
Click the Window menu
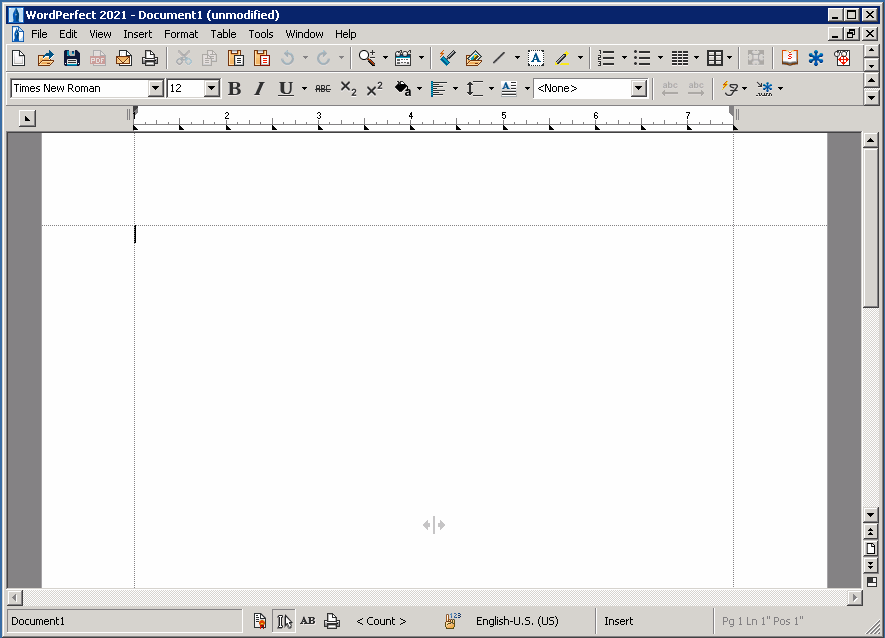coord(304,34)
